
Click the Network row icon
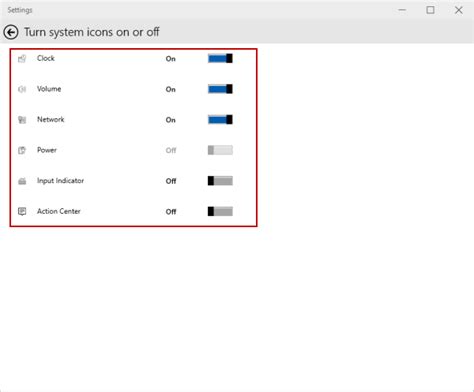(22, 120)
